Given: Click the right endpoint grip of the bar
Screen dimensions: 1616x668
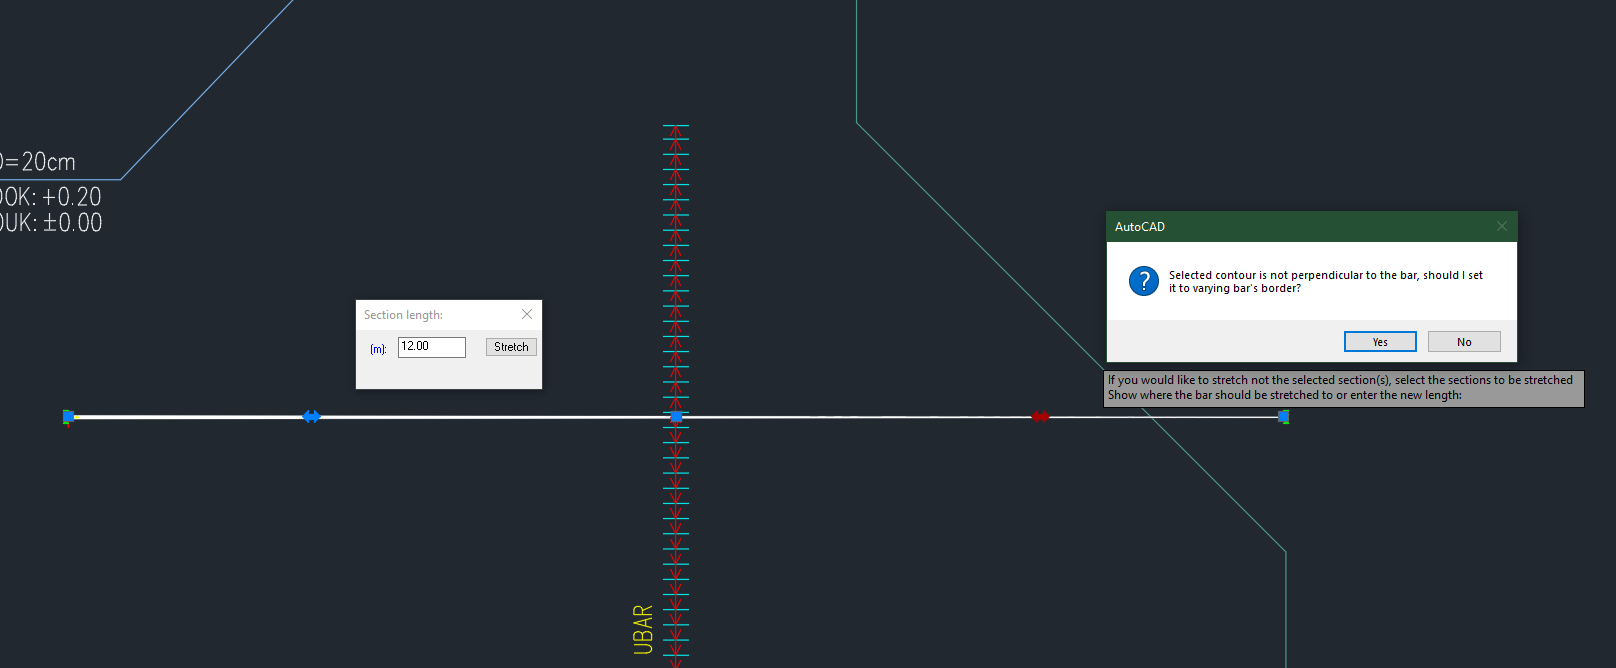Looking at the screenshot, I should pos(1283,416).
